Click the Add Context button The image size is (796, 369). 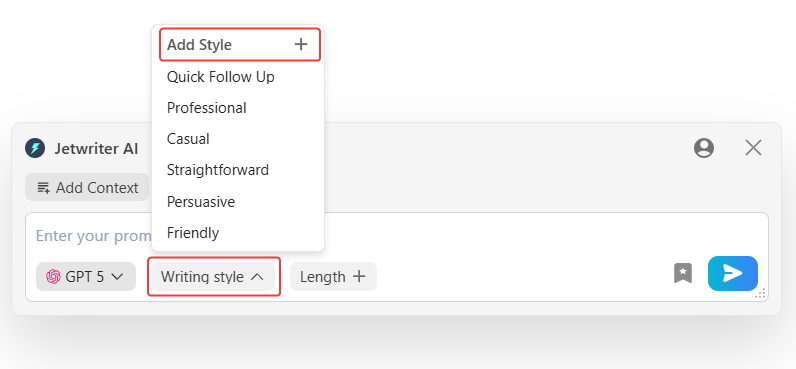87,187
